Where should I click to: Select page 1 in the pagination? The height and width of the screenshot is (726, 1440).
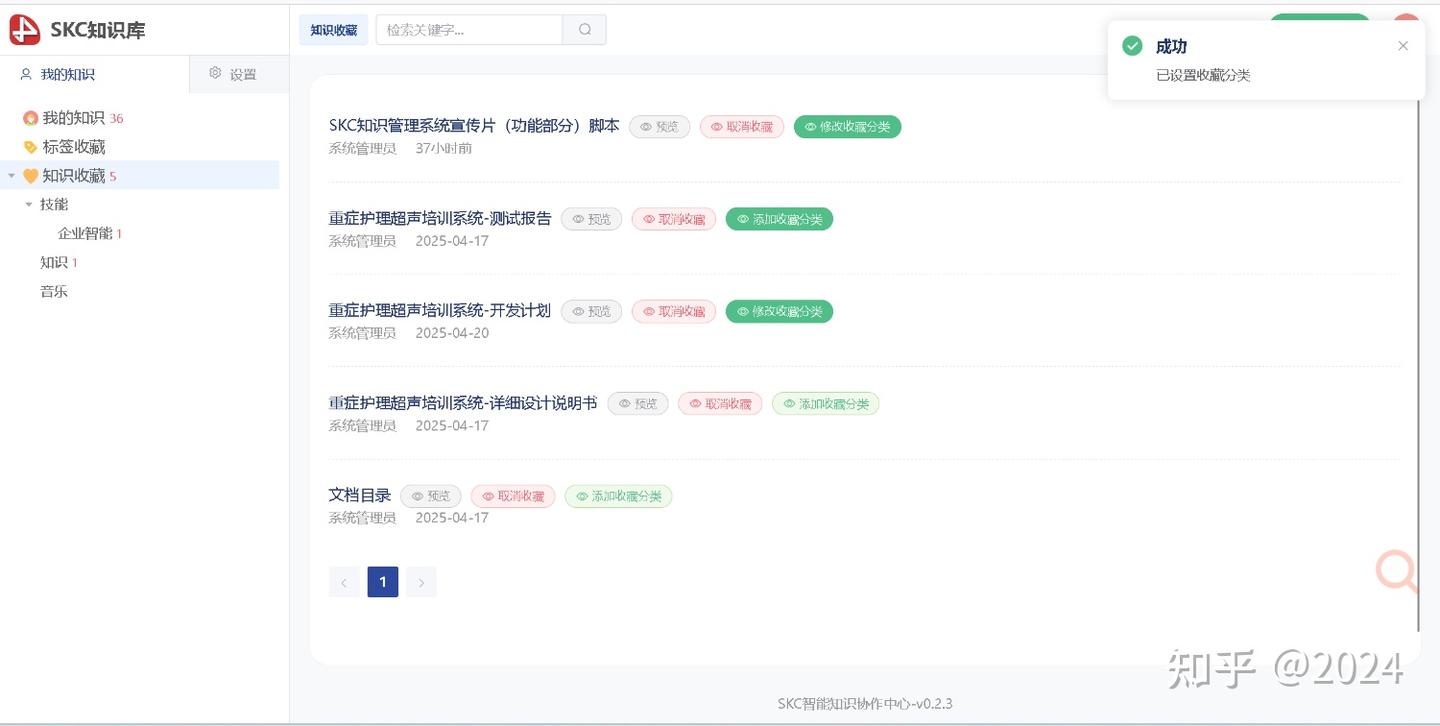point(383,582)
